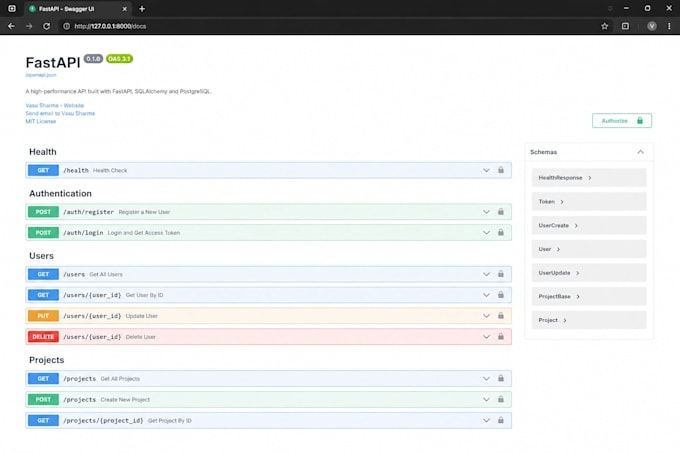
Task: Click the GET badge on /health
Action: click(x=43, y=170)
